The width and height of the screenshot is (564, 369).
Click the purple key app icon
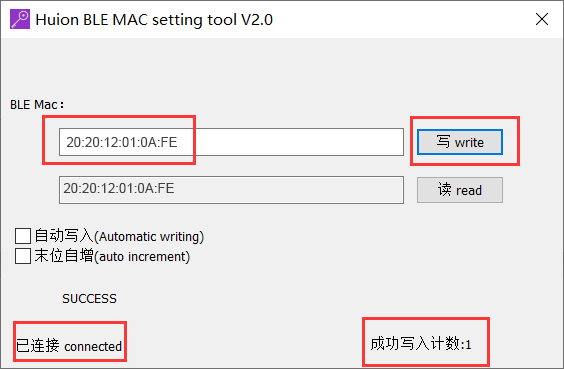20,19
